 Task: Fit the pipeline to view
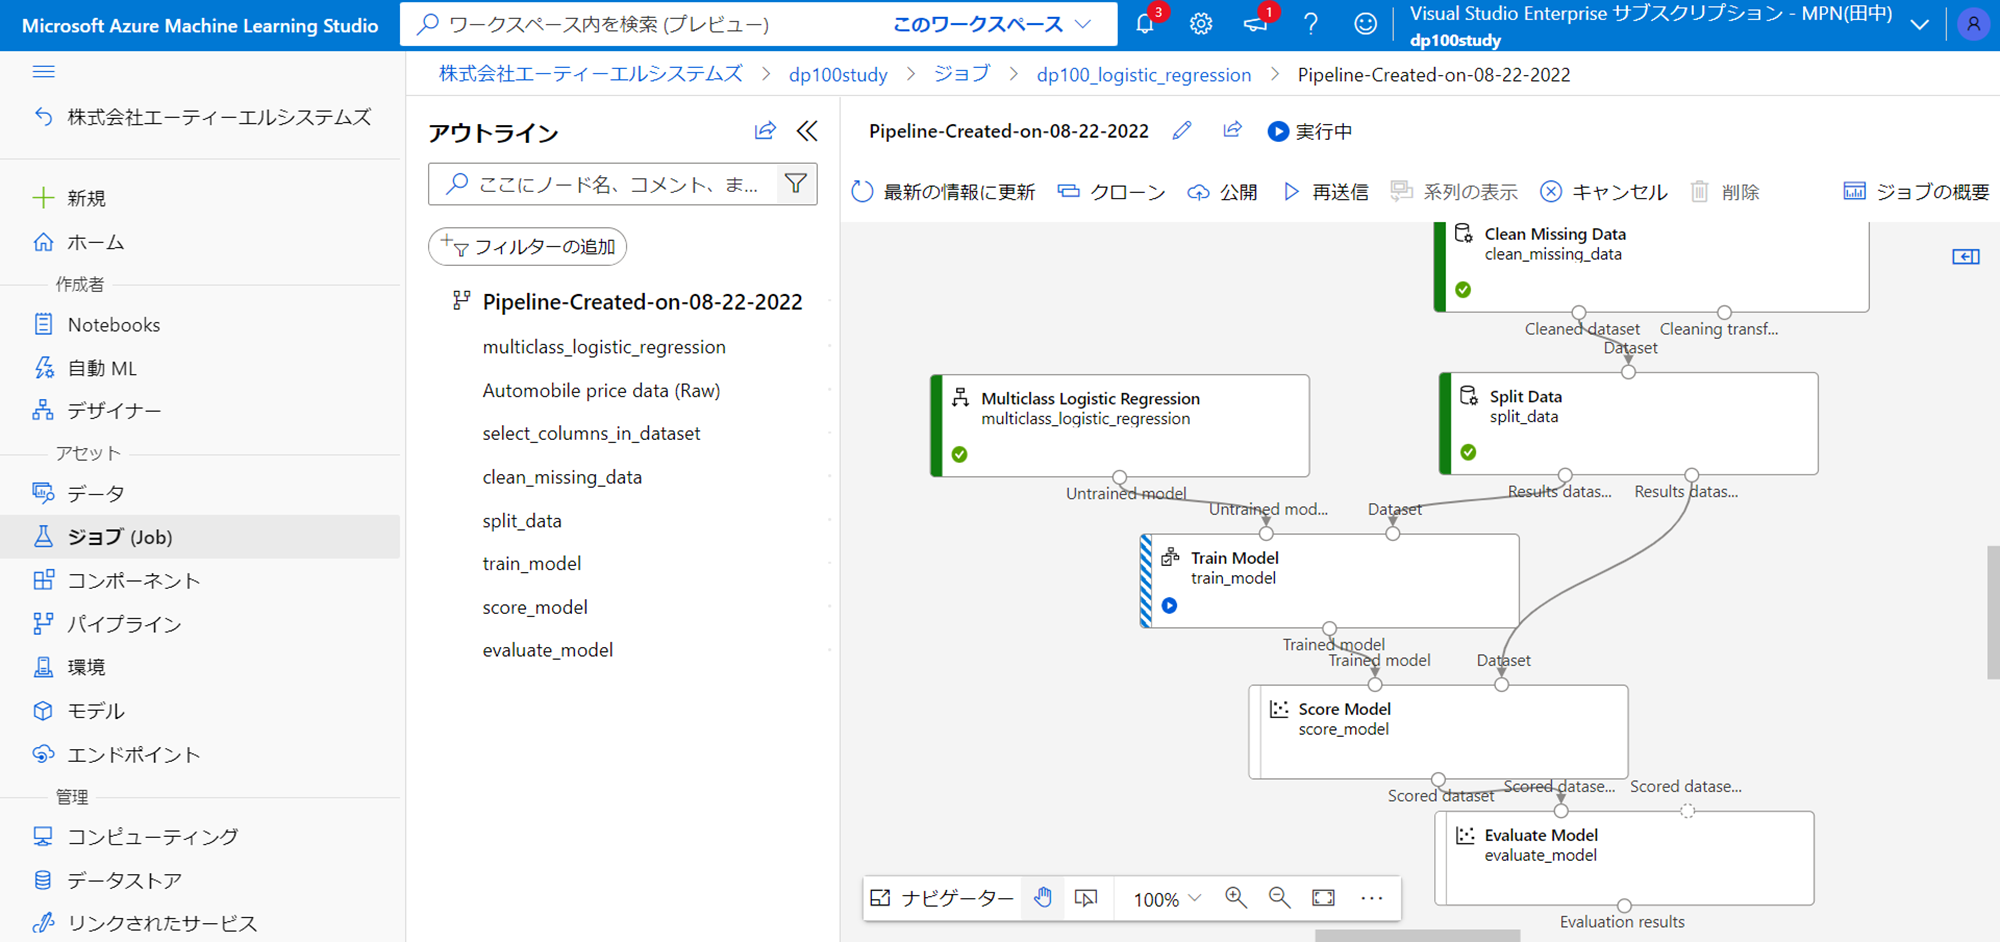(x=1323, y=898)
